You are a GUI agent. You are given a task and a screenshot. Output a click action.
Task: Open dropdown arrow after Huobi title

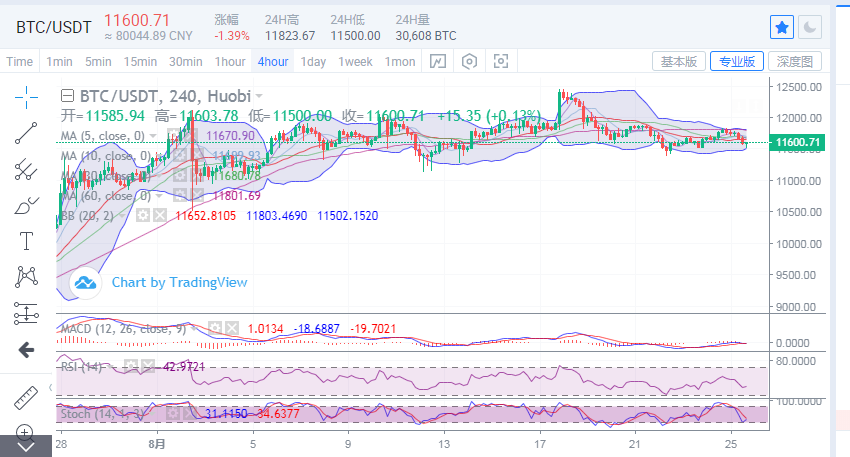pos(259,96)
